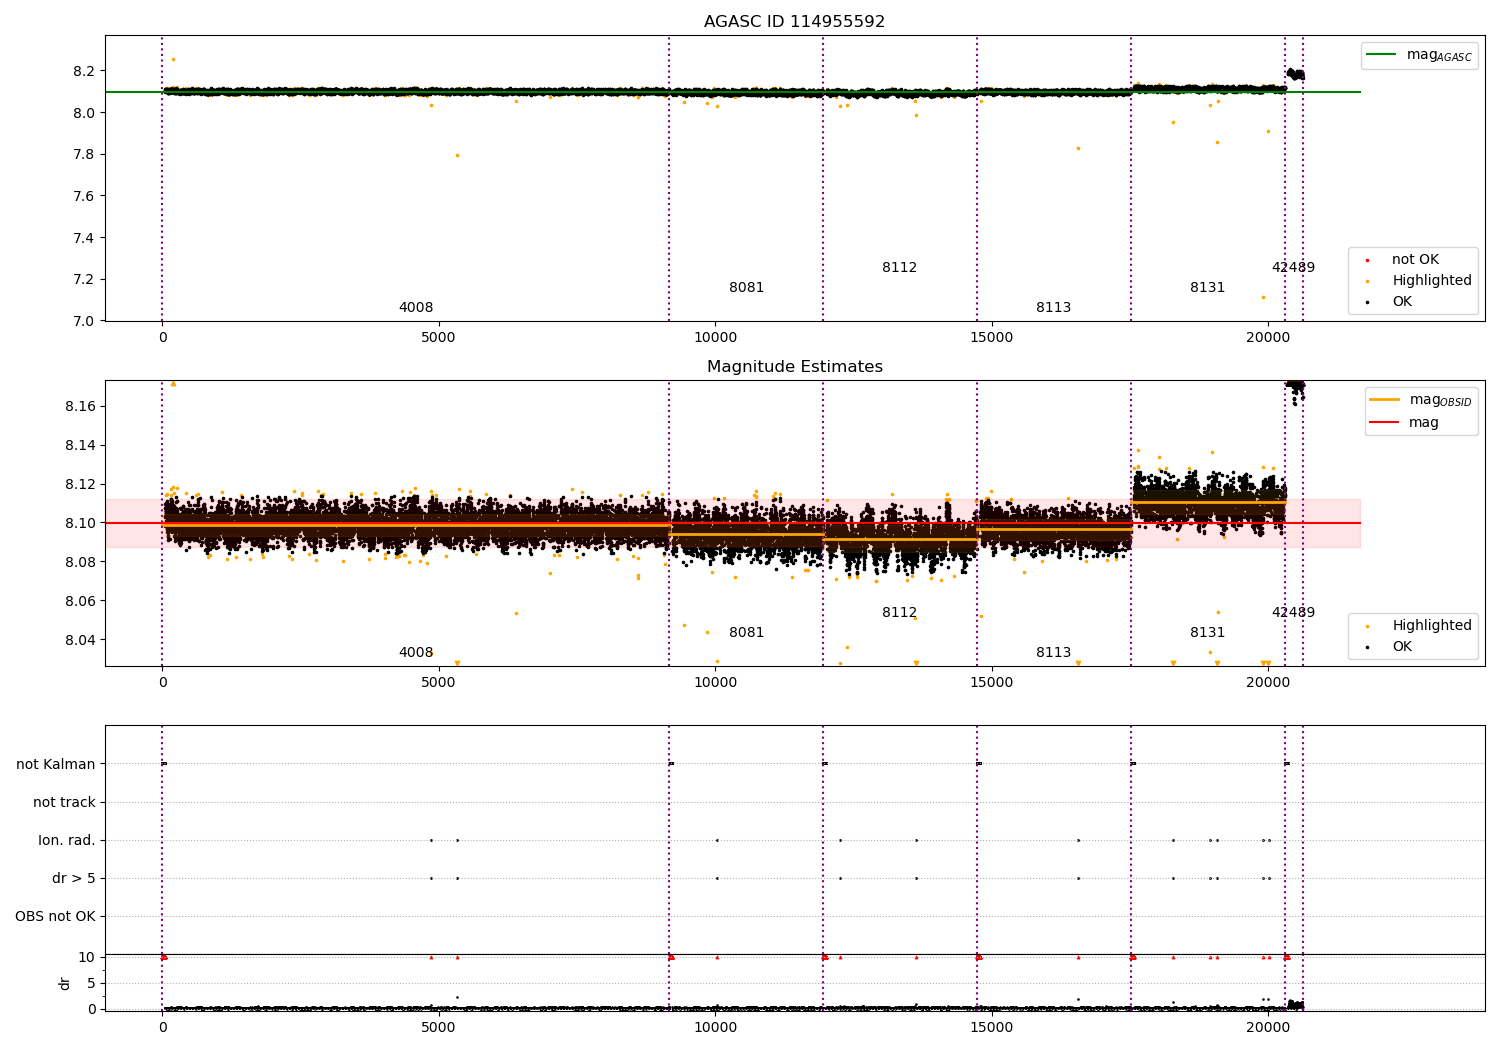Click the rotated 'dr' y-axis label
Image resolution: width=1500 pixels, height=1050 pixels.
[65, 983]
